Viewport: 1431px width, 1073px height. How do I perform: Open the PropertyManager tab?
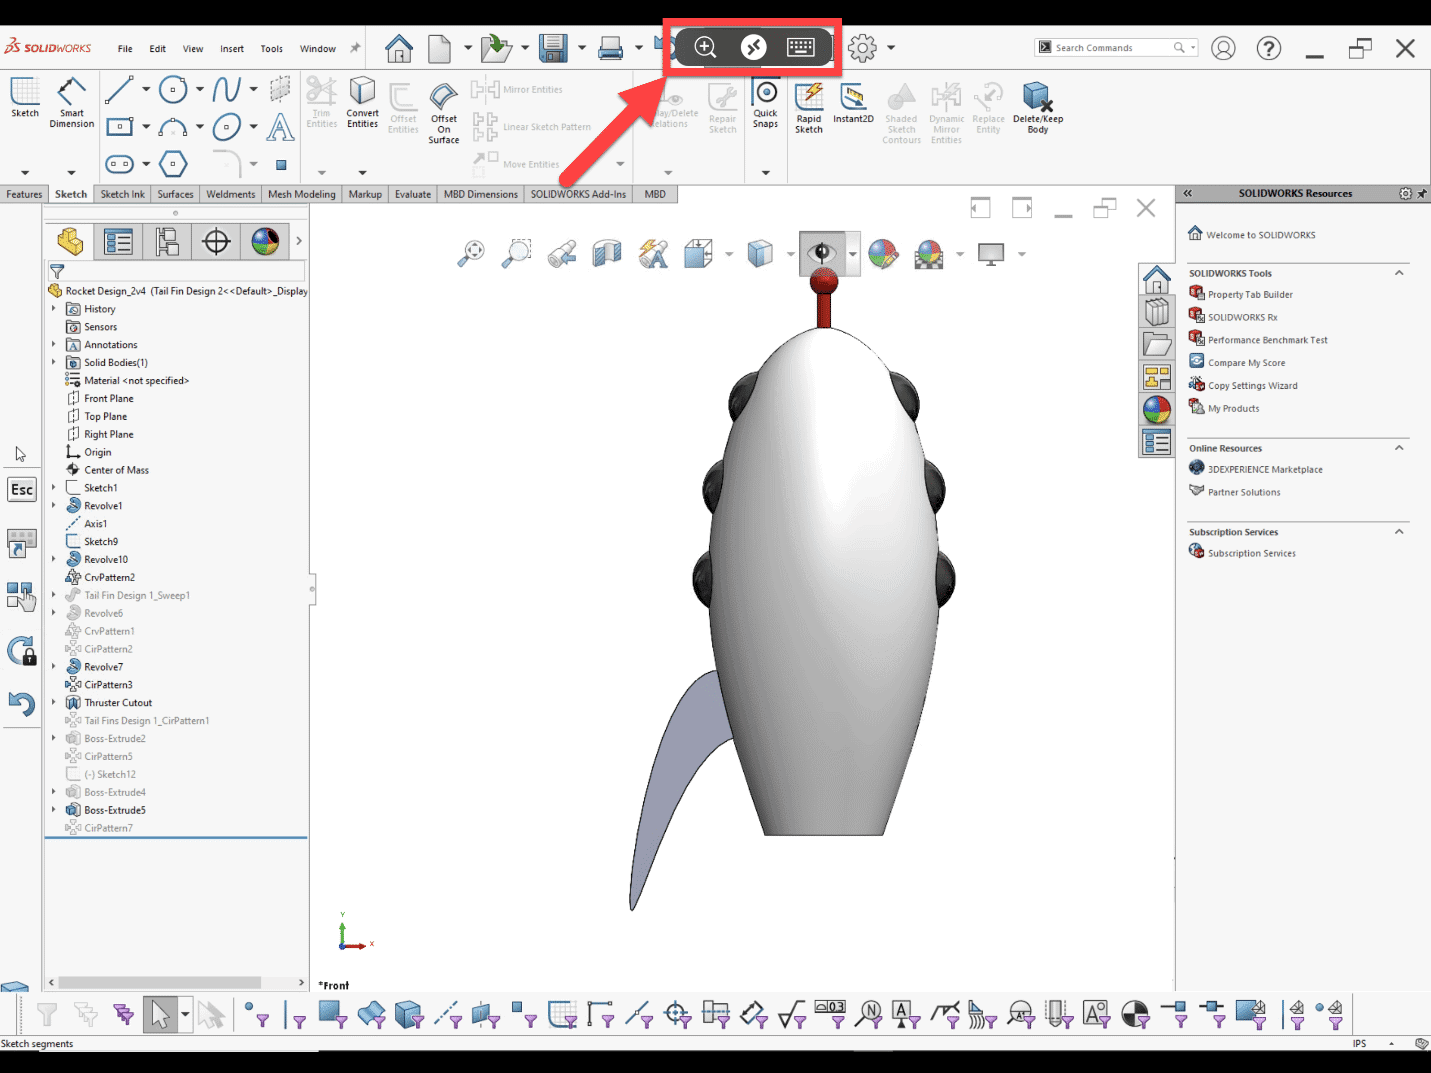(x=119, y=241)
